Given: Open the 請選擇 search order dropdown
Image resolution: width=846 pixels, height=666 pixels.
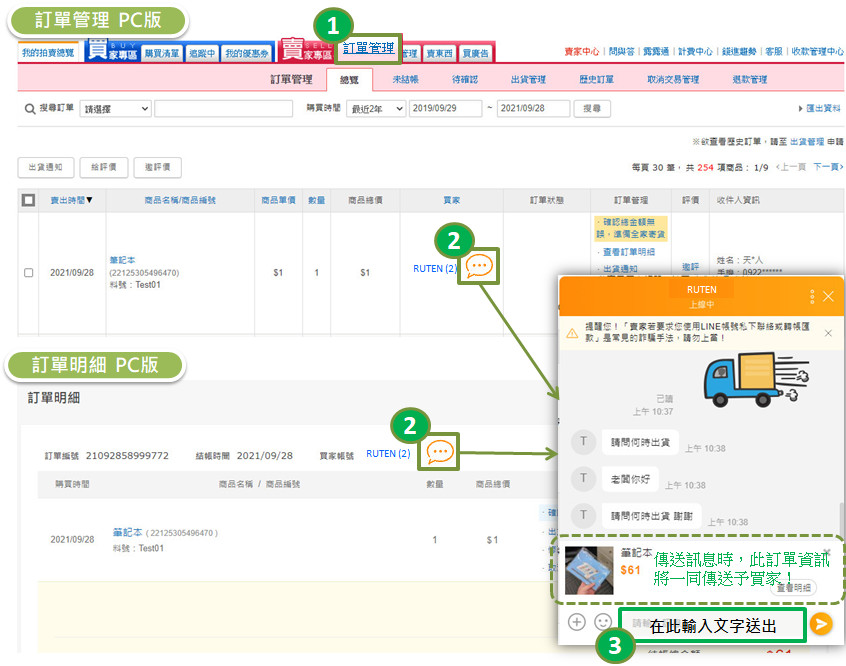Looking at the screenshot, I should [116, 108].
